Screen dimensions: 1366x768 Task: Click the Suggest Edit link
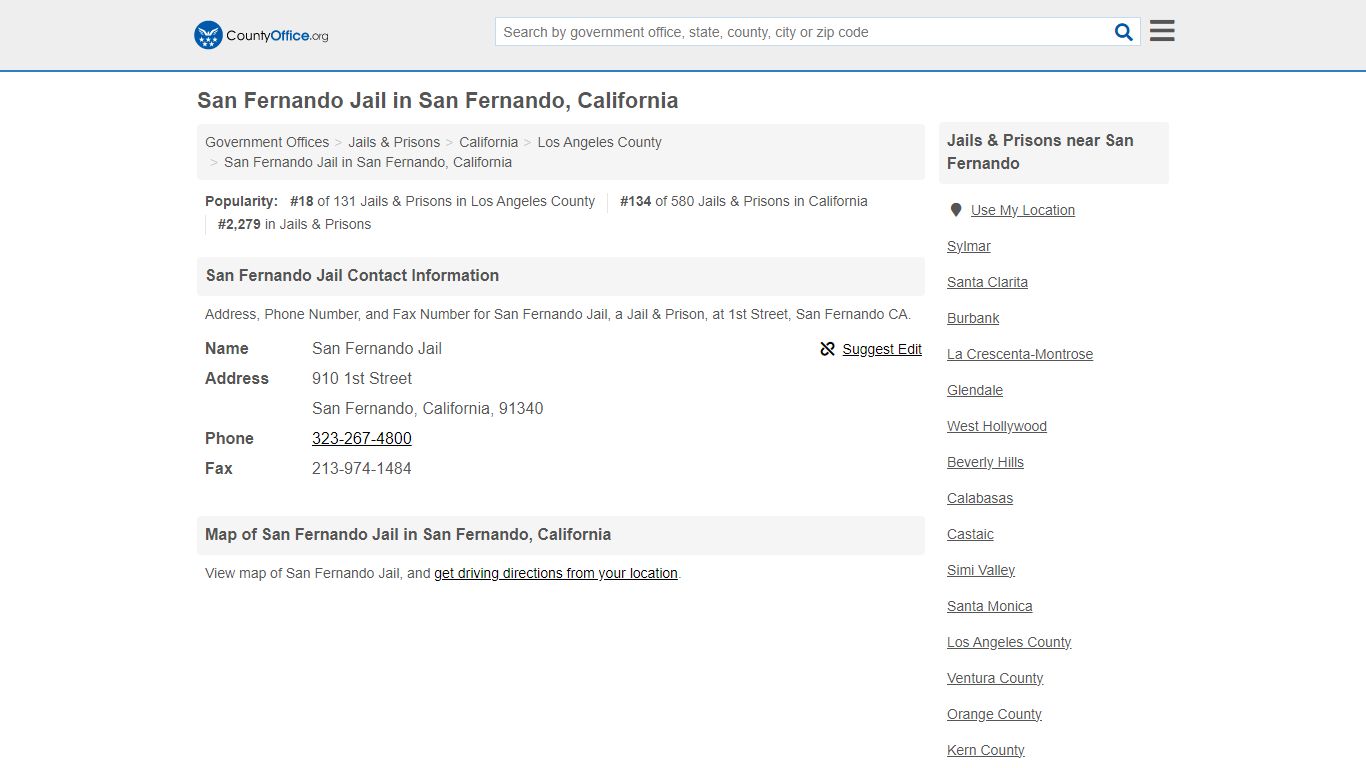point(882,349)
